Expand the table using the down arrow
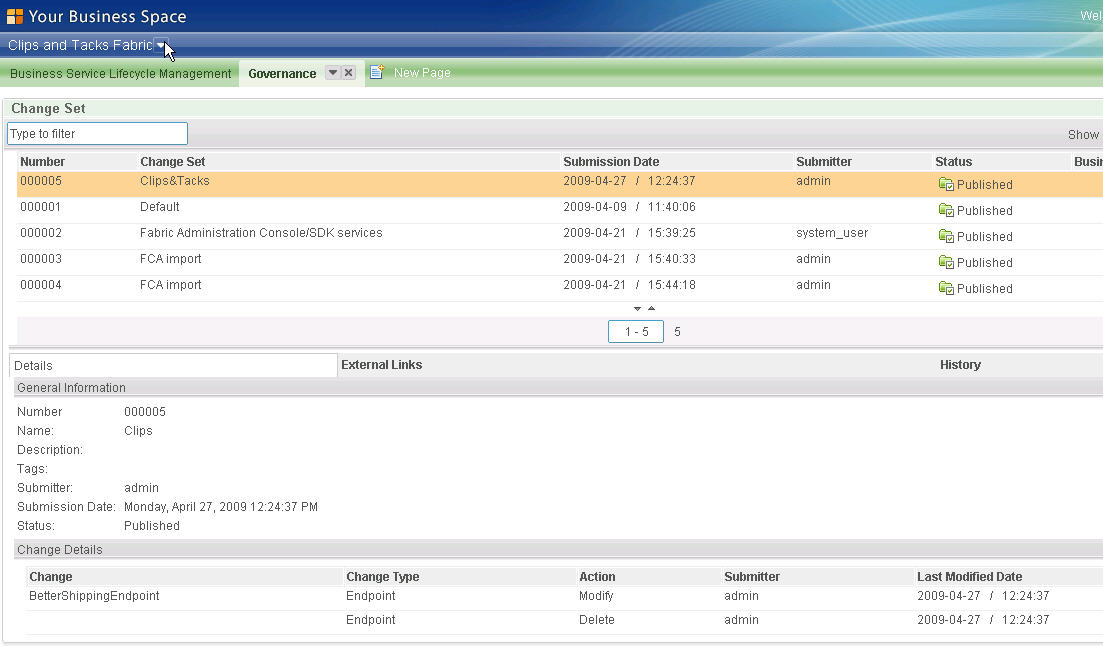 point(637,309)
